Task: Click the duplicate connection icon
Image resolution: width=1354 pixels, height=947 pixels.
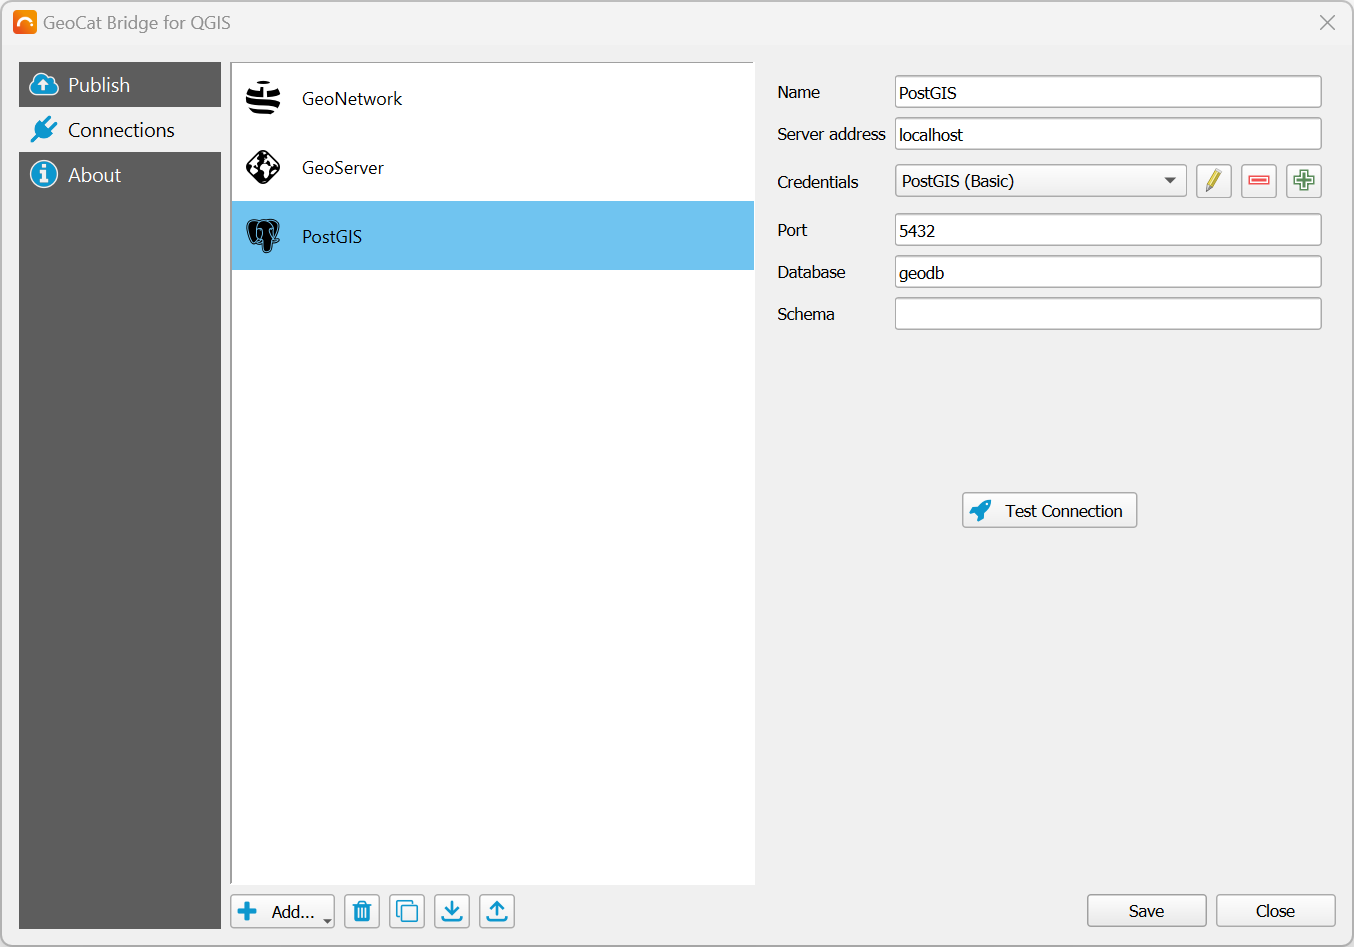Action: click(x=407, y=911)
